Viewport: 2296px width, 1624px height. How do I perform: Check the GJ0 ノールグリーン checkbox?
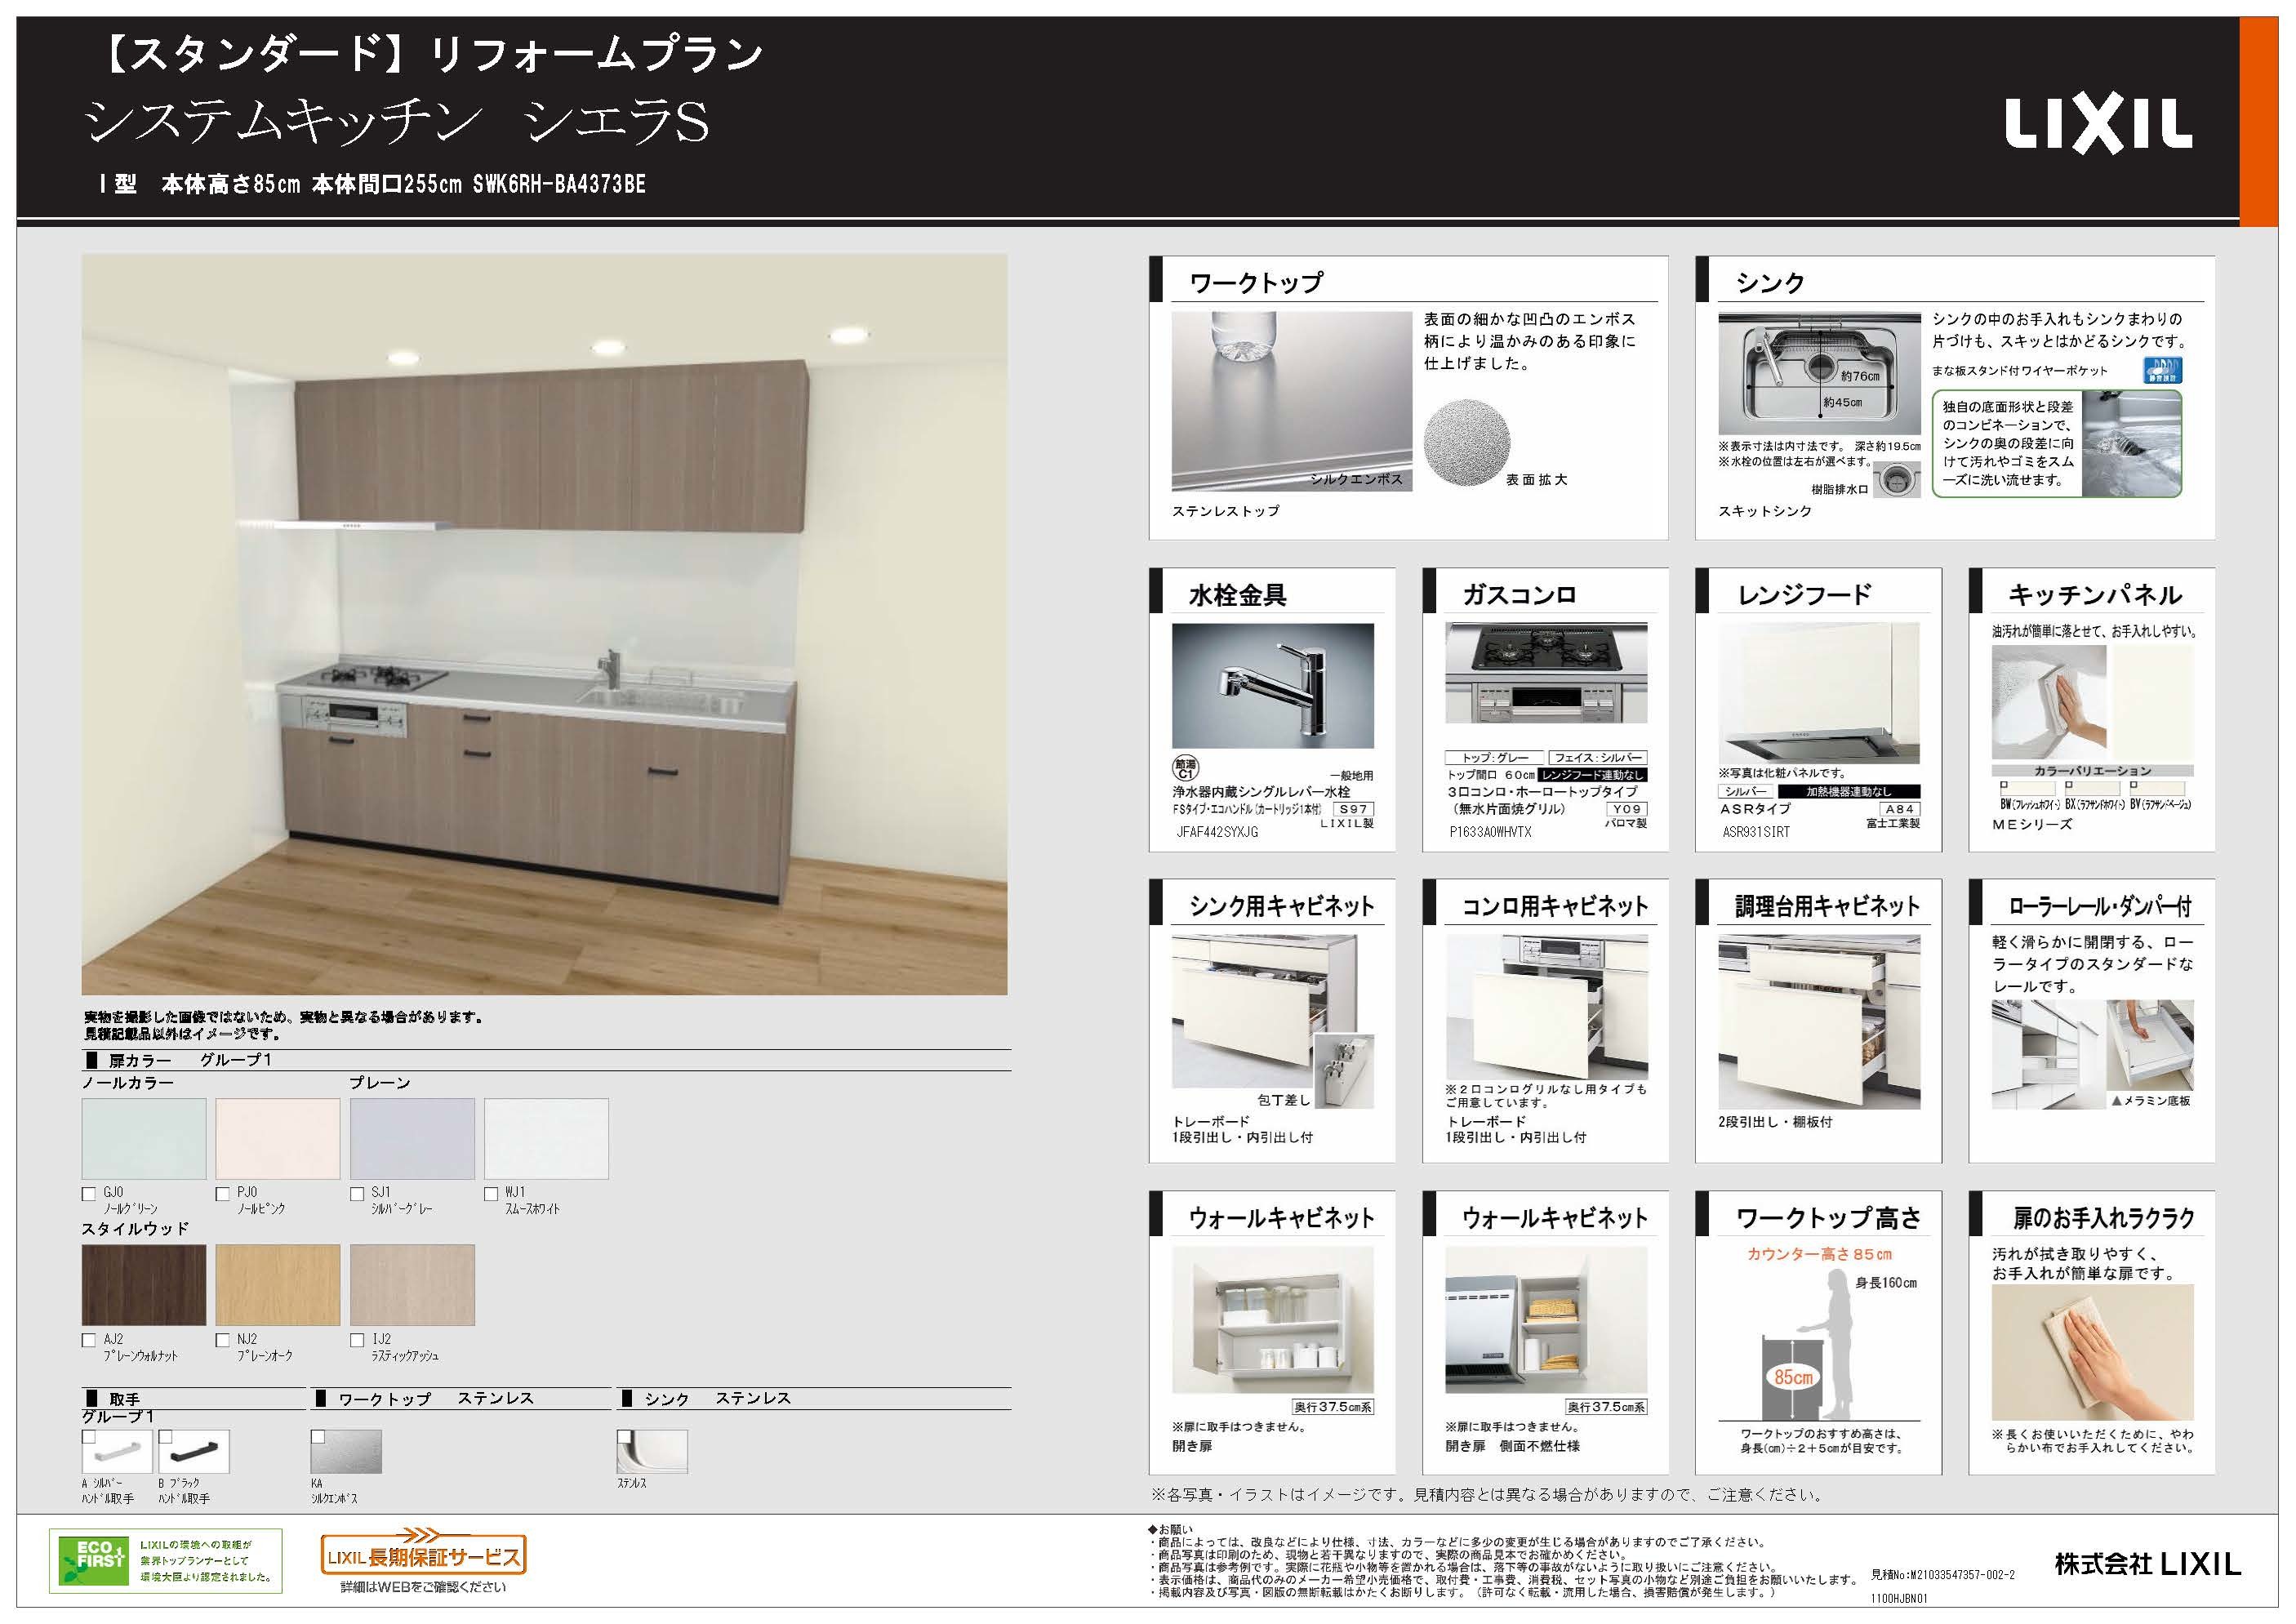pos(89,1194)
